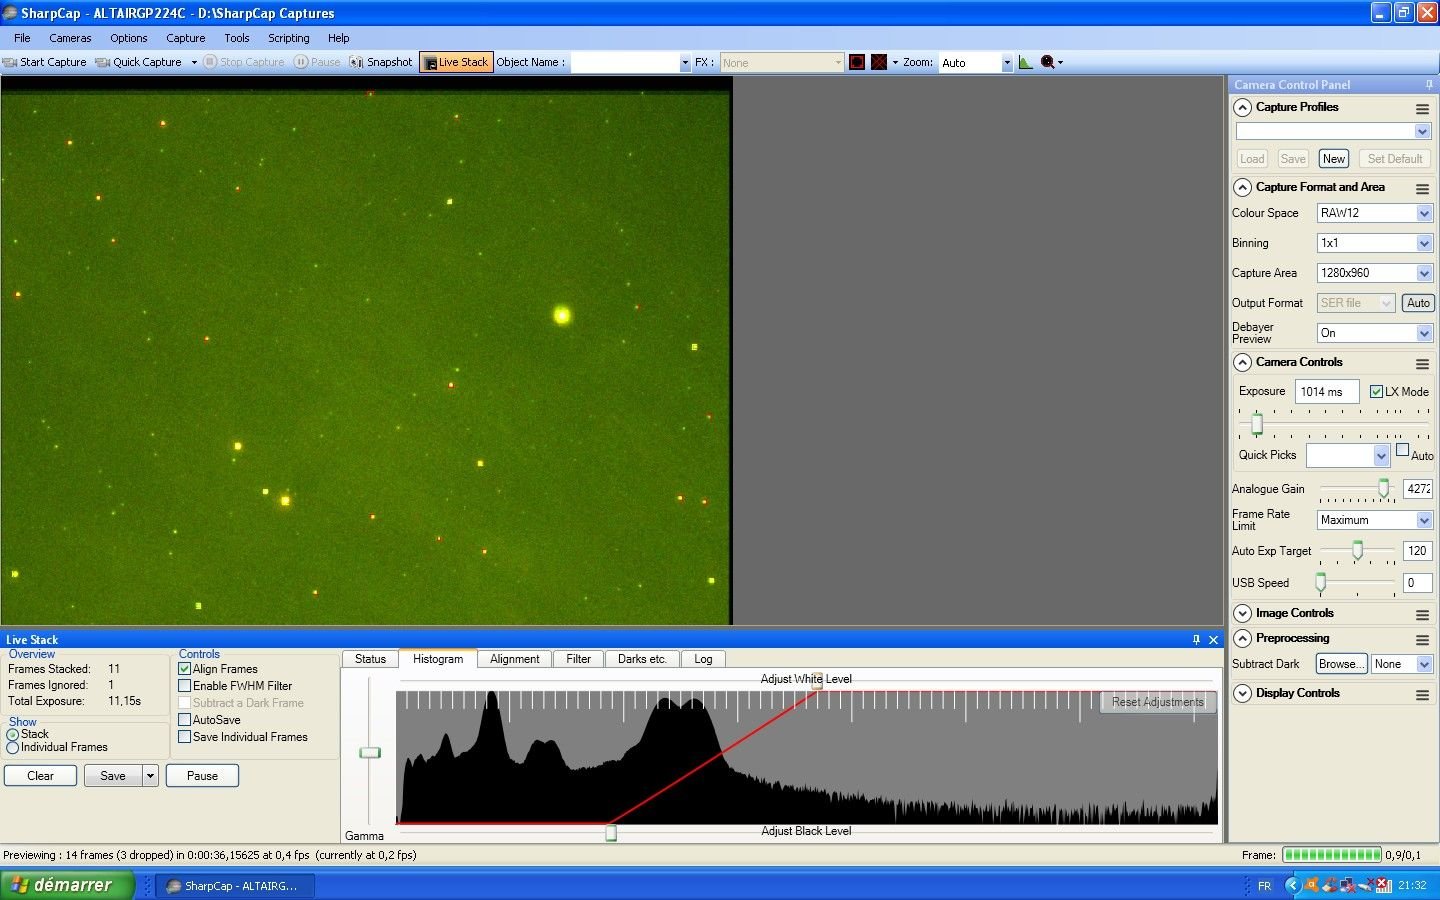Click the Reset Adjustments button
This screenshot has height=900, width=1440.
coord(1157,702)
